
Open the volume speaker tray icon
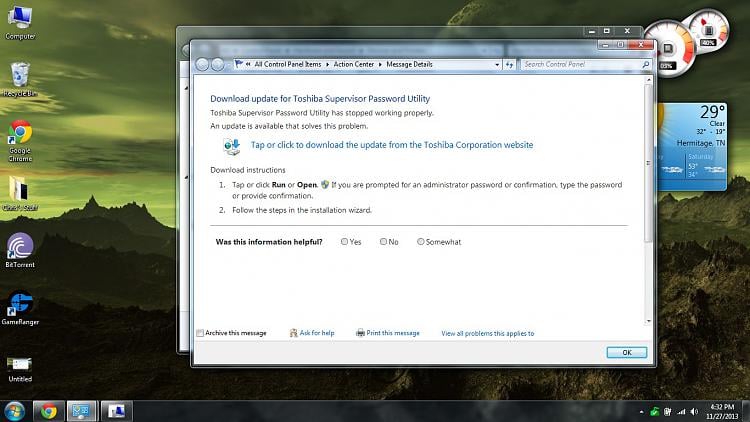(x=695, y=411)
